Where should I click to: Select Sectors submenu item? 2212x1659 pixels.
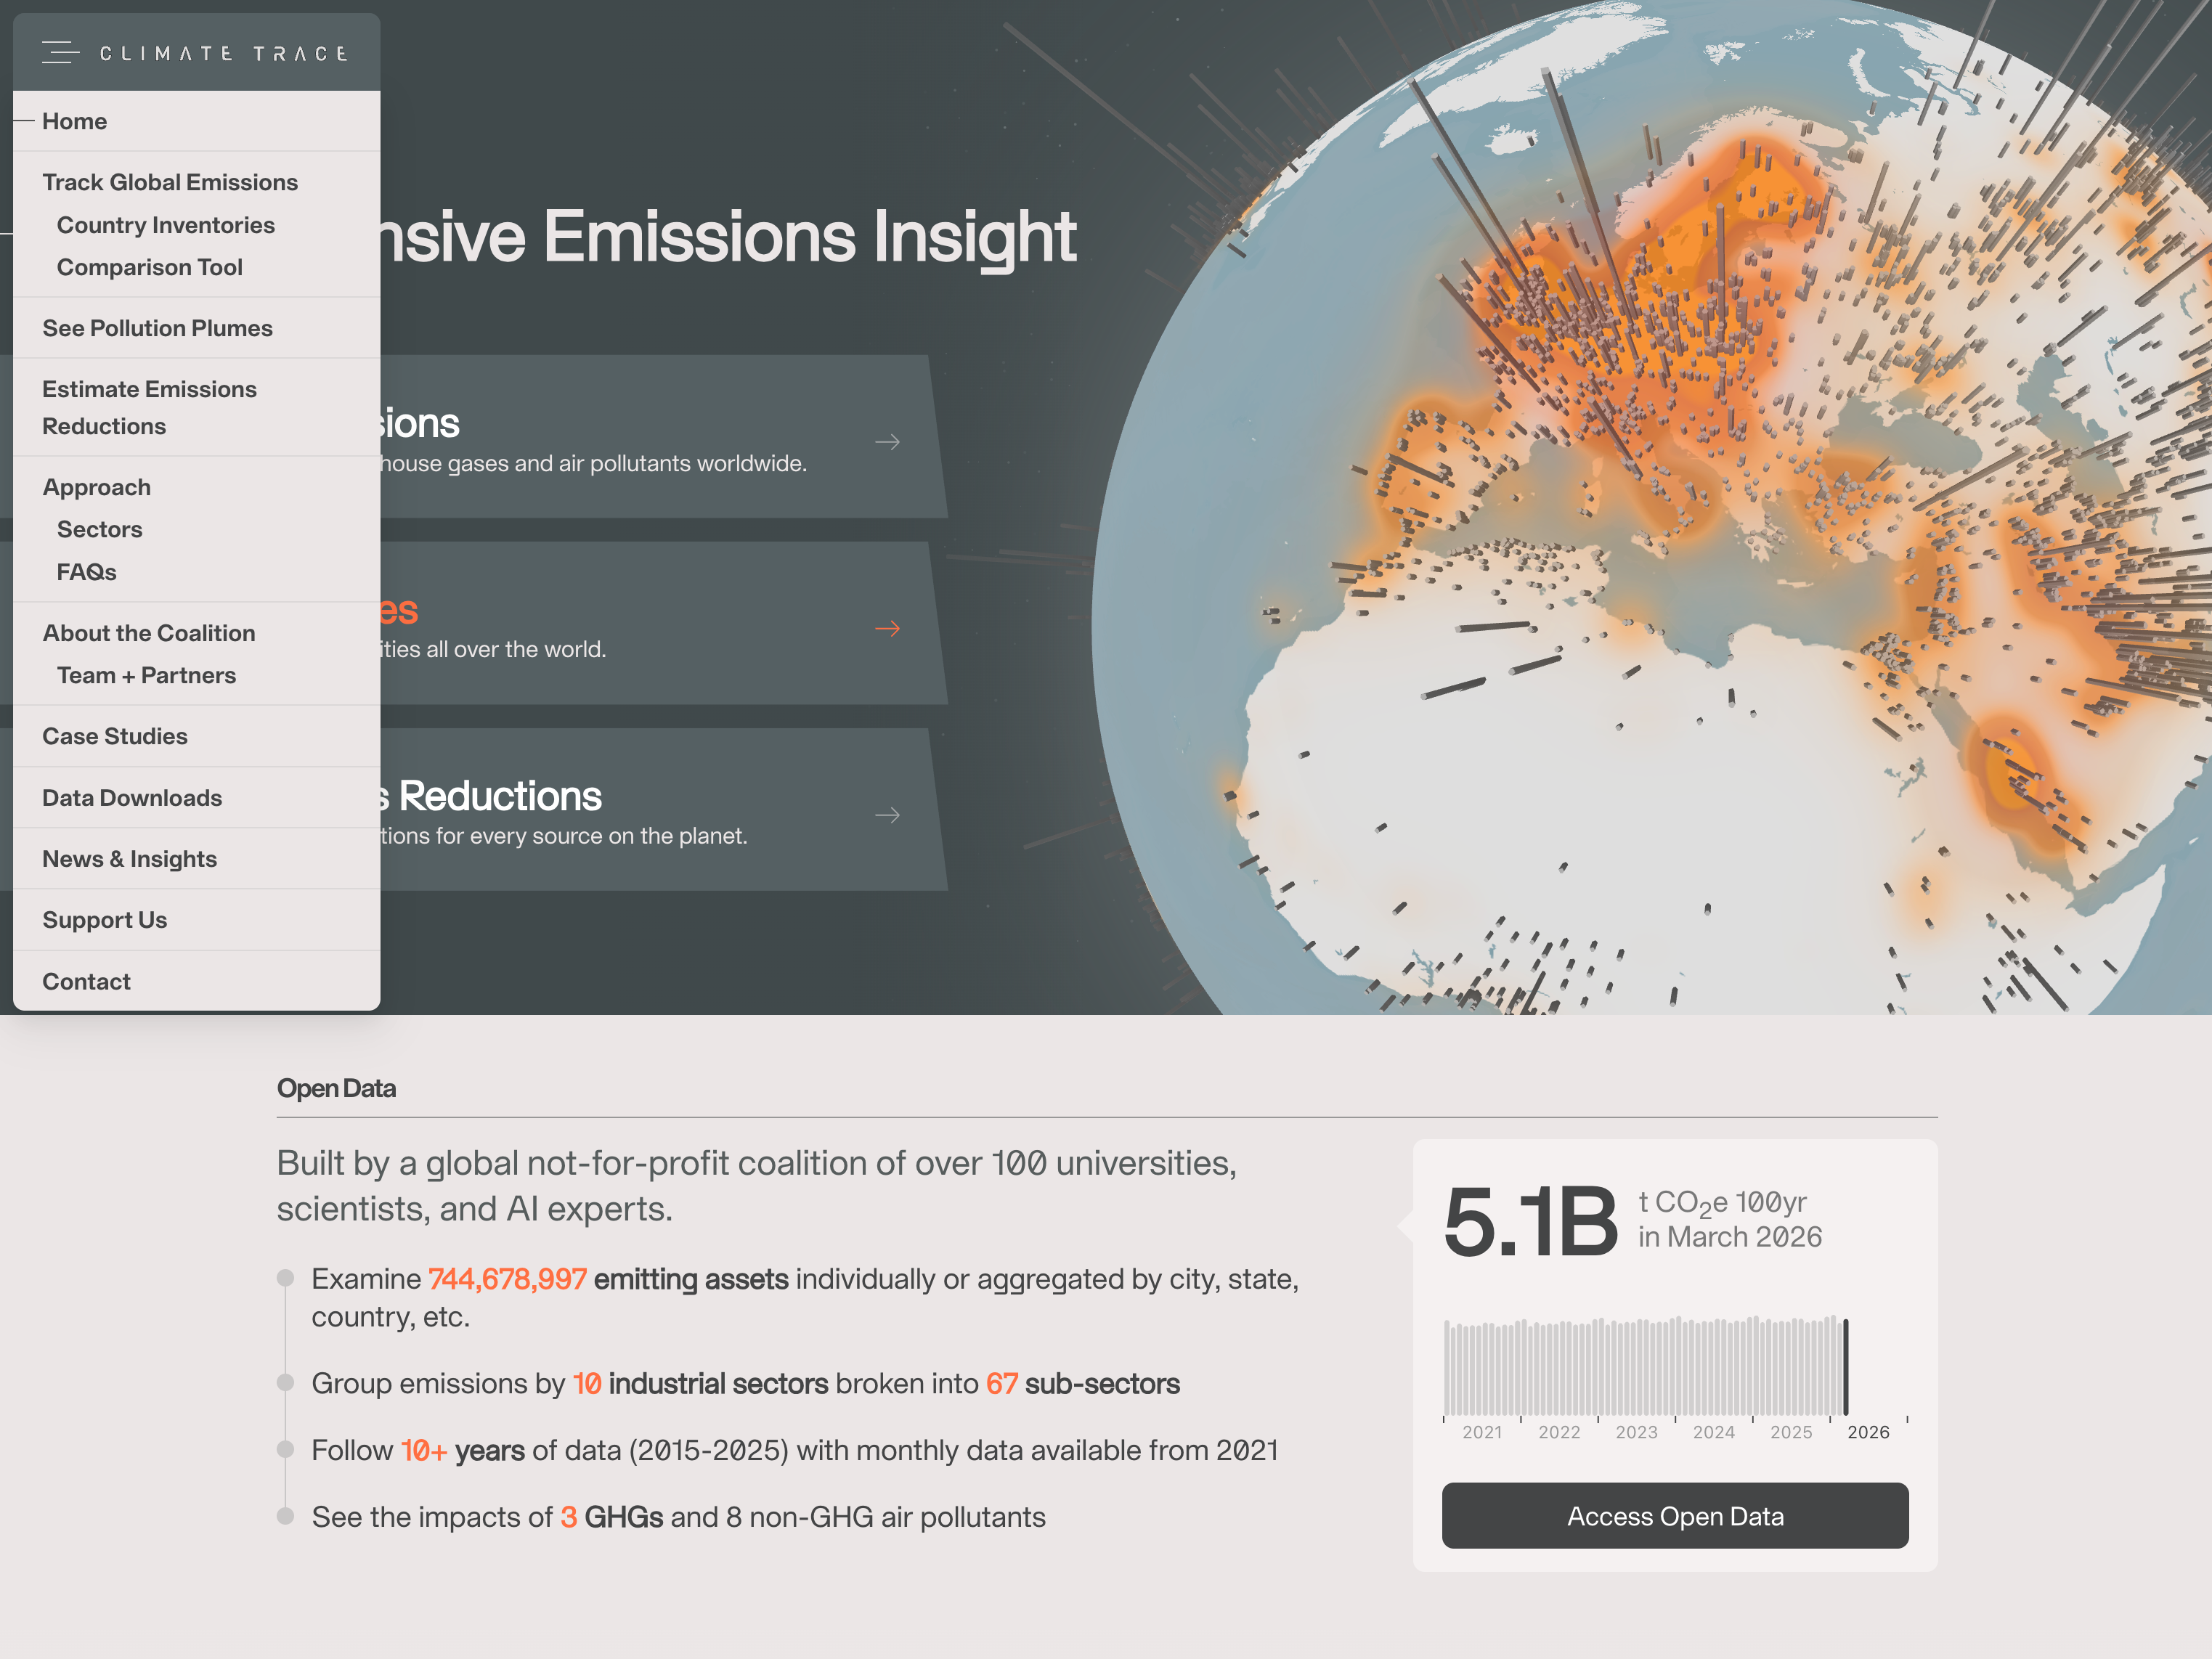[x=100, y=529]
